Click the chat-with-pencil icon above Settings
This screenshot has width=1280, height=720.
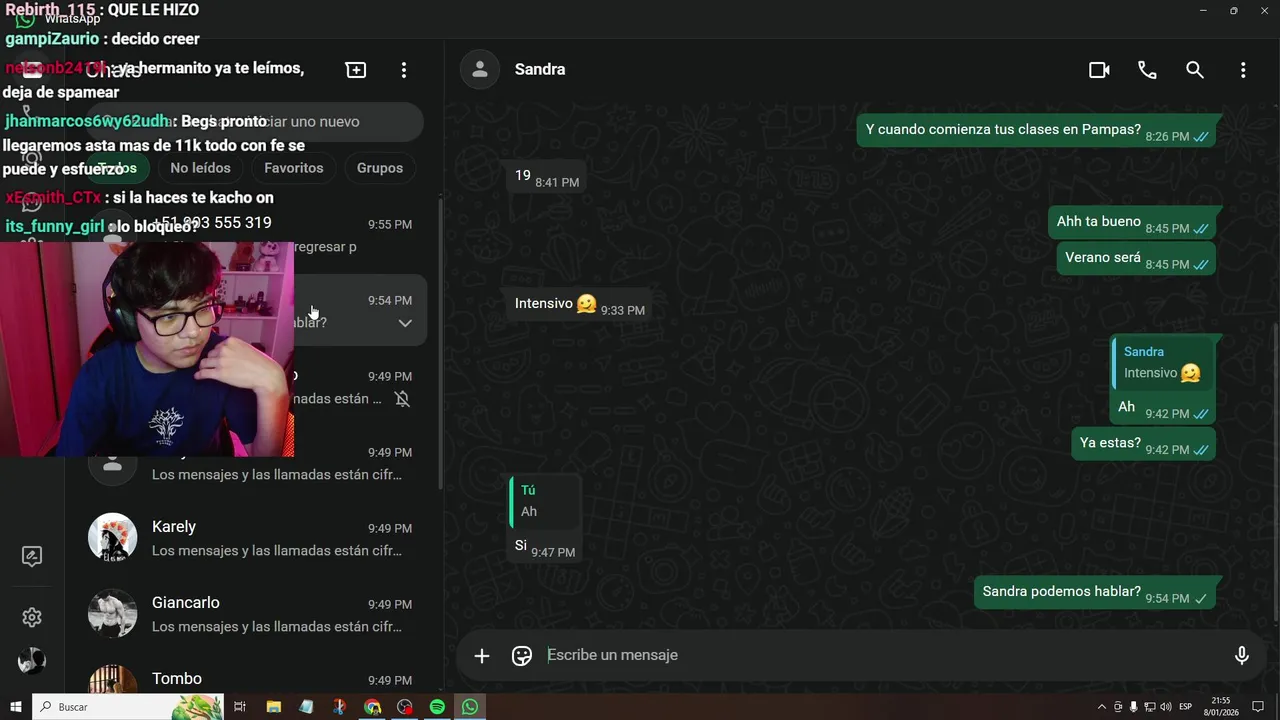32,556
